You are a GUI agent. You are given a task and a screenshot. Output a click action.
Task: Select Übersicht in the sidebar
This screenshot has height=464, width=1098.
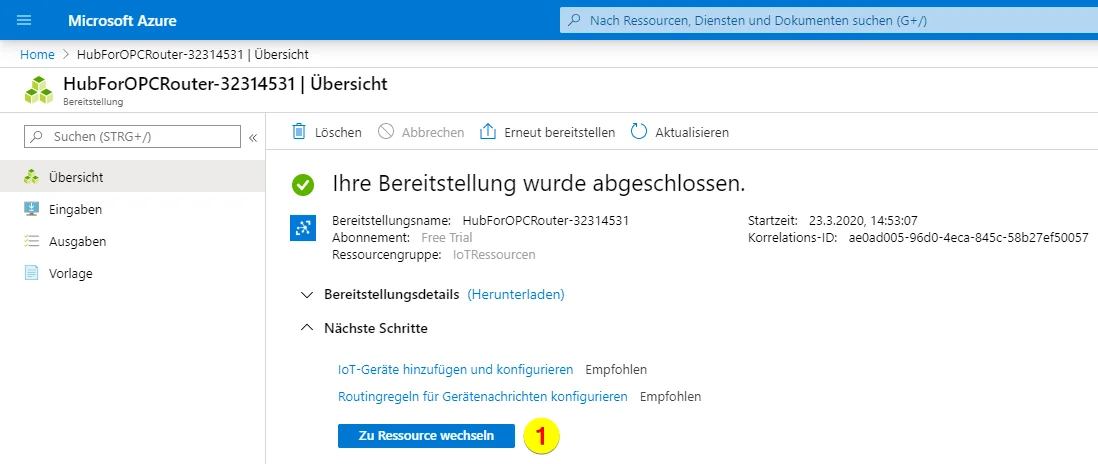click(132, 177)
